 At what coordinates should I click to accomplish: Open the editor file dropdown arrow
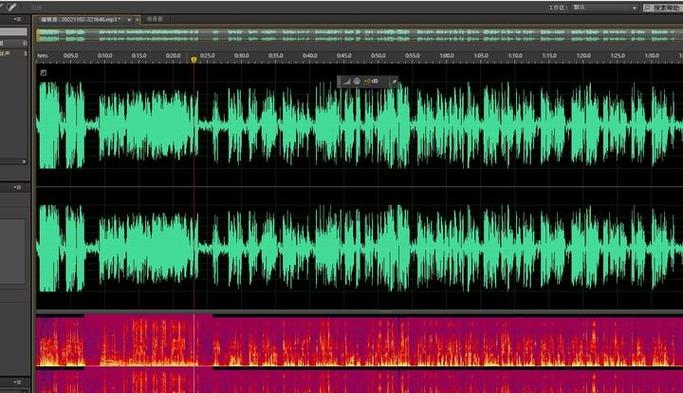click(129, 20)
